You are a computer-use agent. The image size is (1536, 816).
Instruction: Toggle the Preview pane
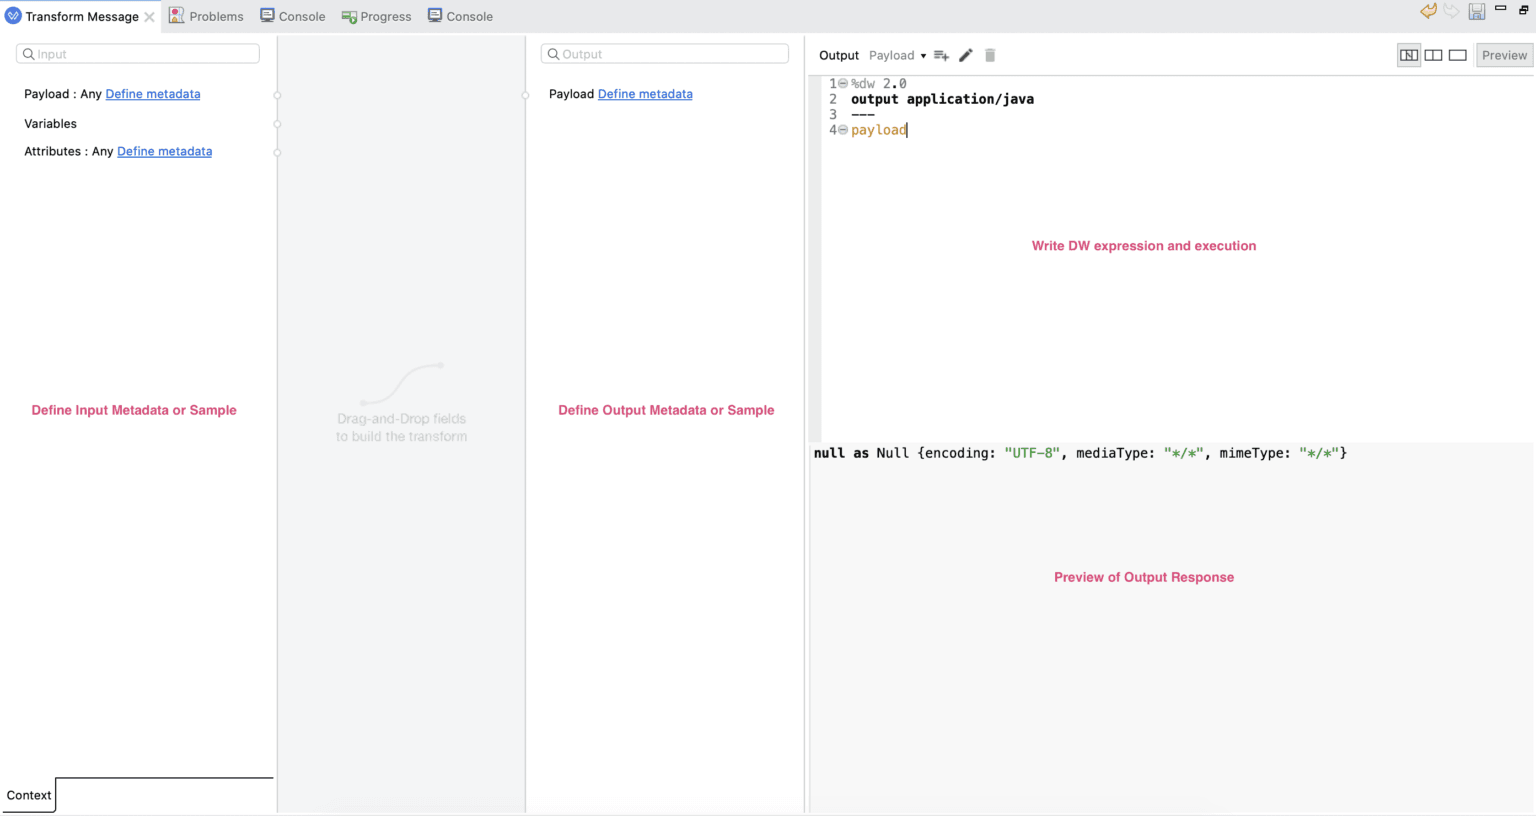coord(1504,55)
